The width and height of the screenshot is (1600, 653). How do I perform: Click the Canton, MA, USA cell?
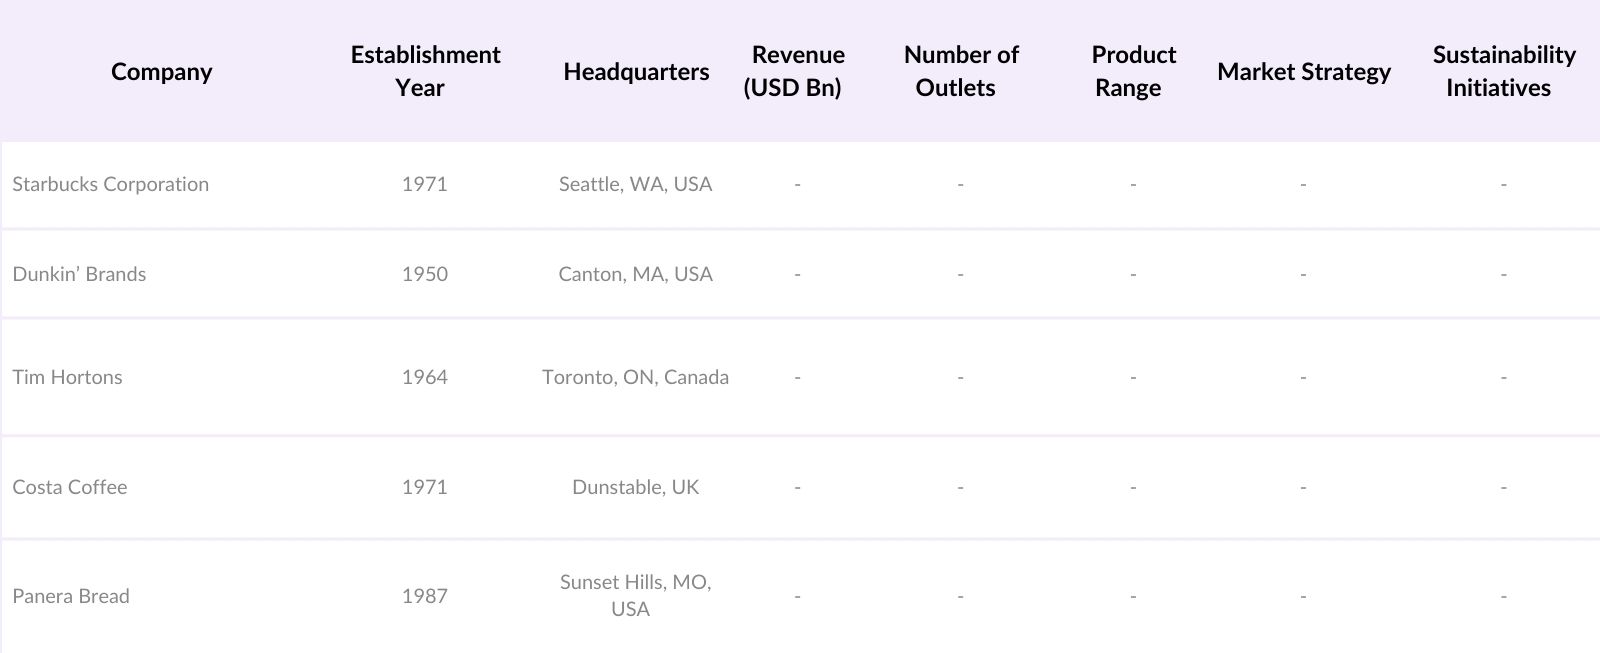click(635, 274)
